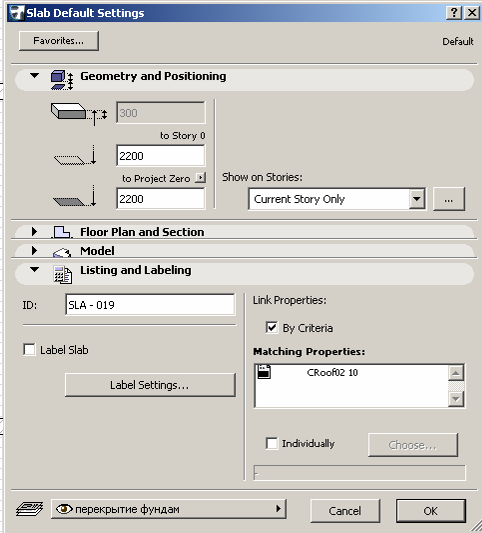Expand the Floor Plan and Section panel
The width and height of the screenshot is (482, 533).
tap(34, 231)
